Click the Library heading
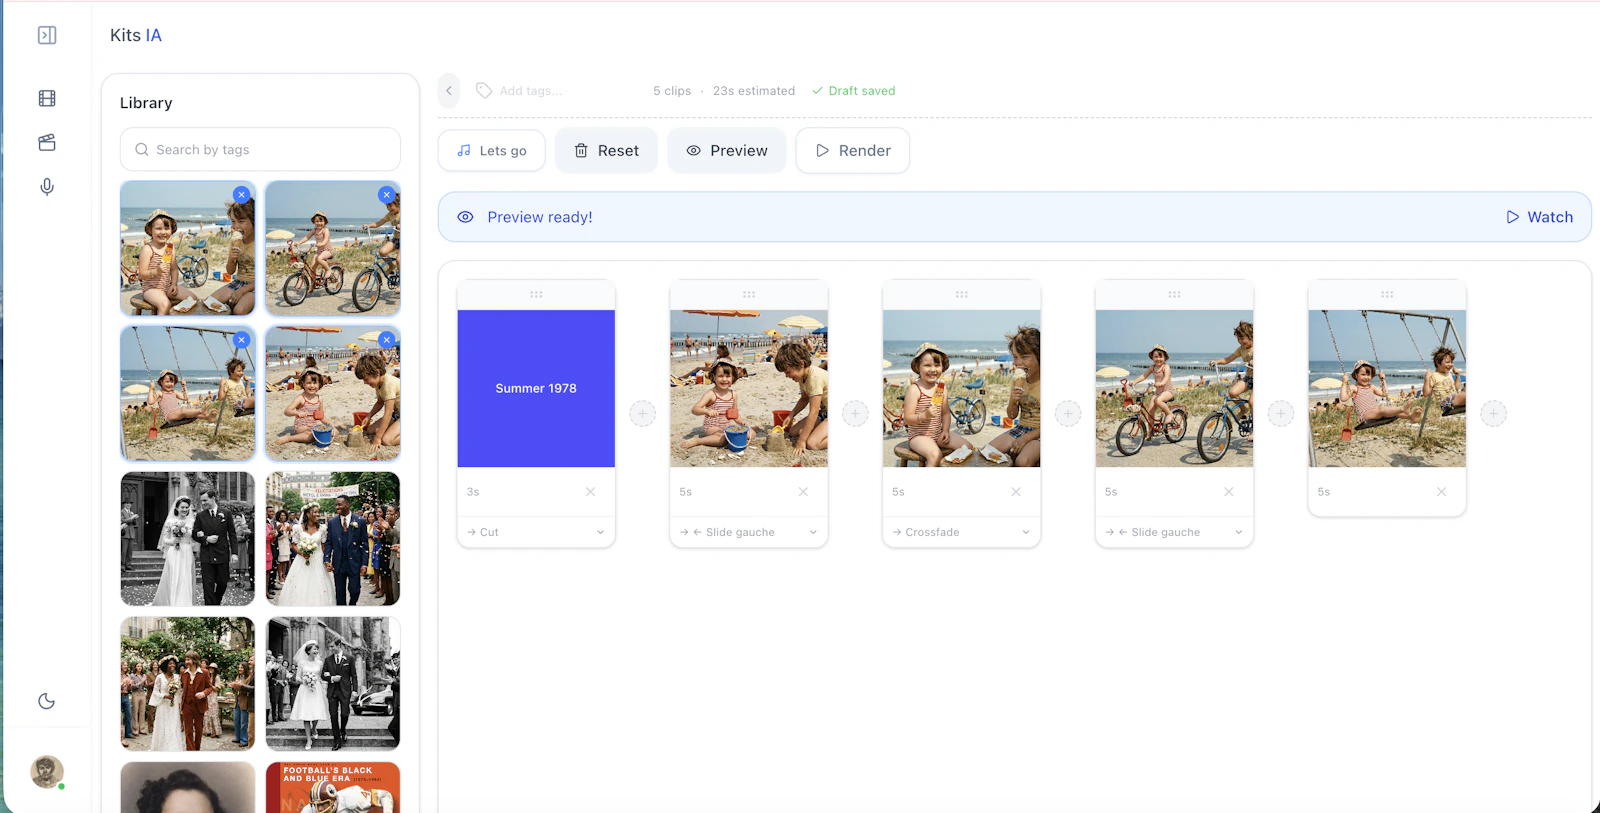Image resolution: width=1600 pixels, height=813 pixels. (146, 103)
